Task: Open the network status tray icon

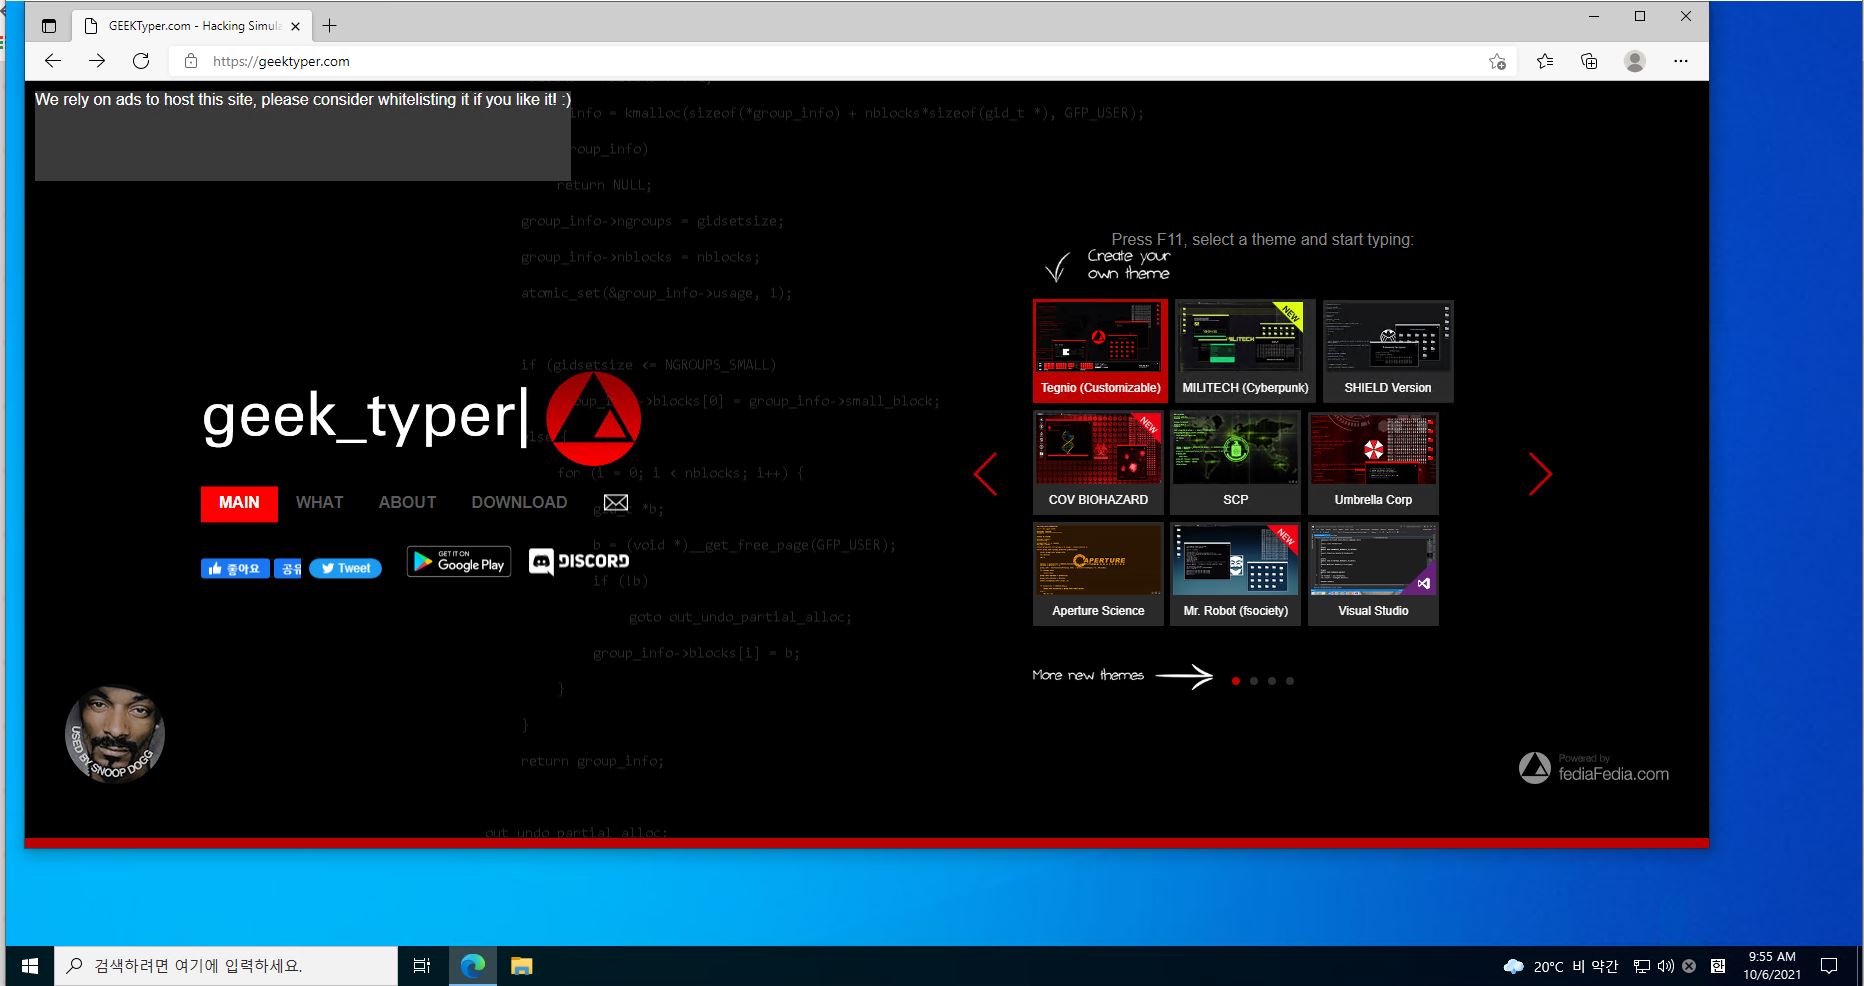Action: (1642, 966)
